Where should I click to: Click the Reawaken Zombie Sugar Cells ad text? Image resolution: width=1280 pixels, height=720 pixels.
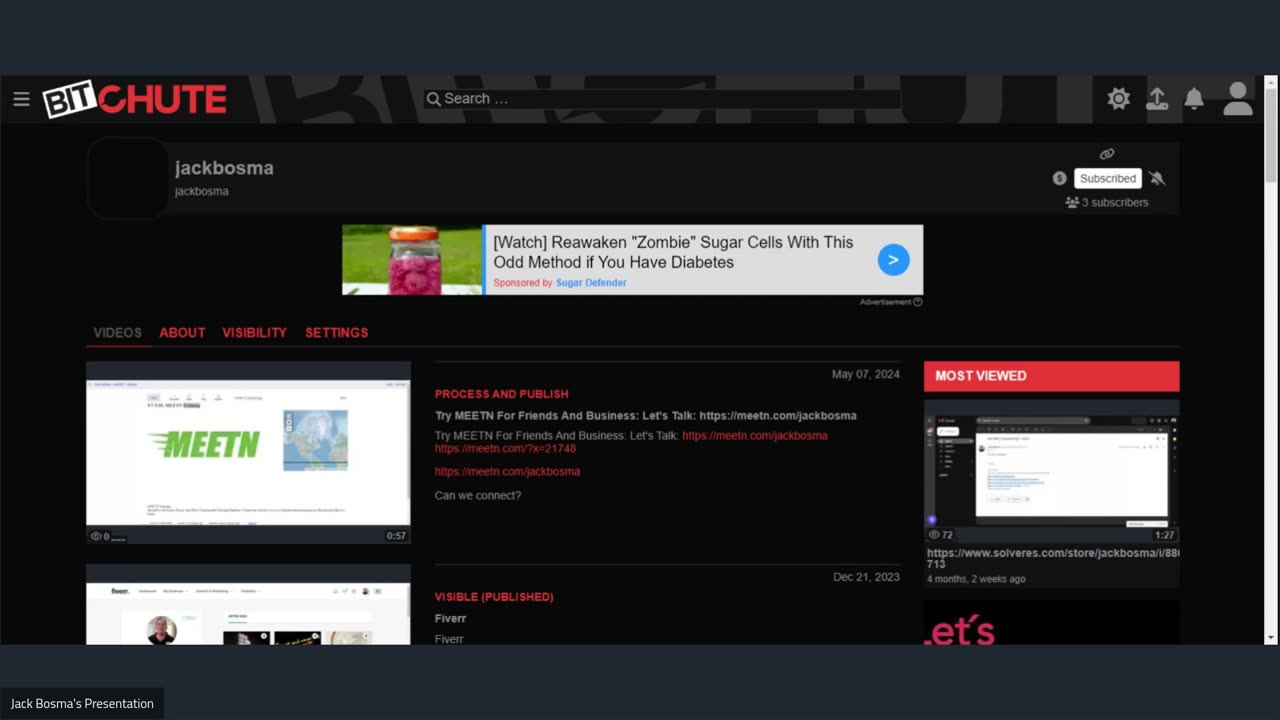(673, 252)
